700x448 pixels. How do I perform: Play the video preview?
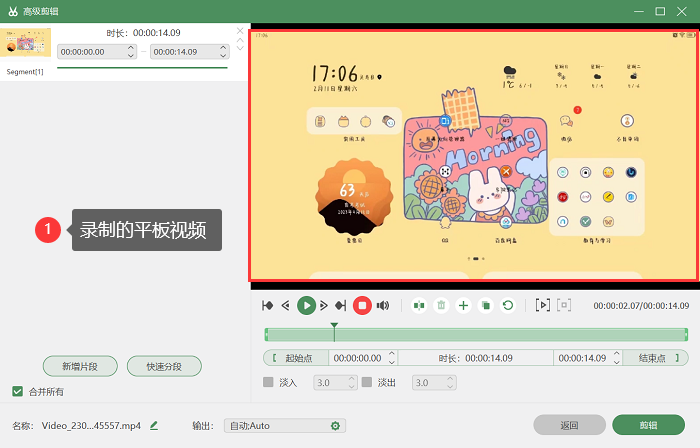(306, 306)
